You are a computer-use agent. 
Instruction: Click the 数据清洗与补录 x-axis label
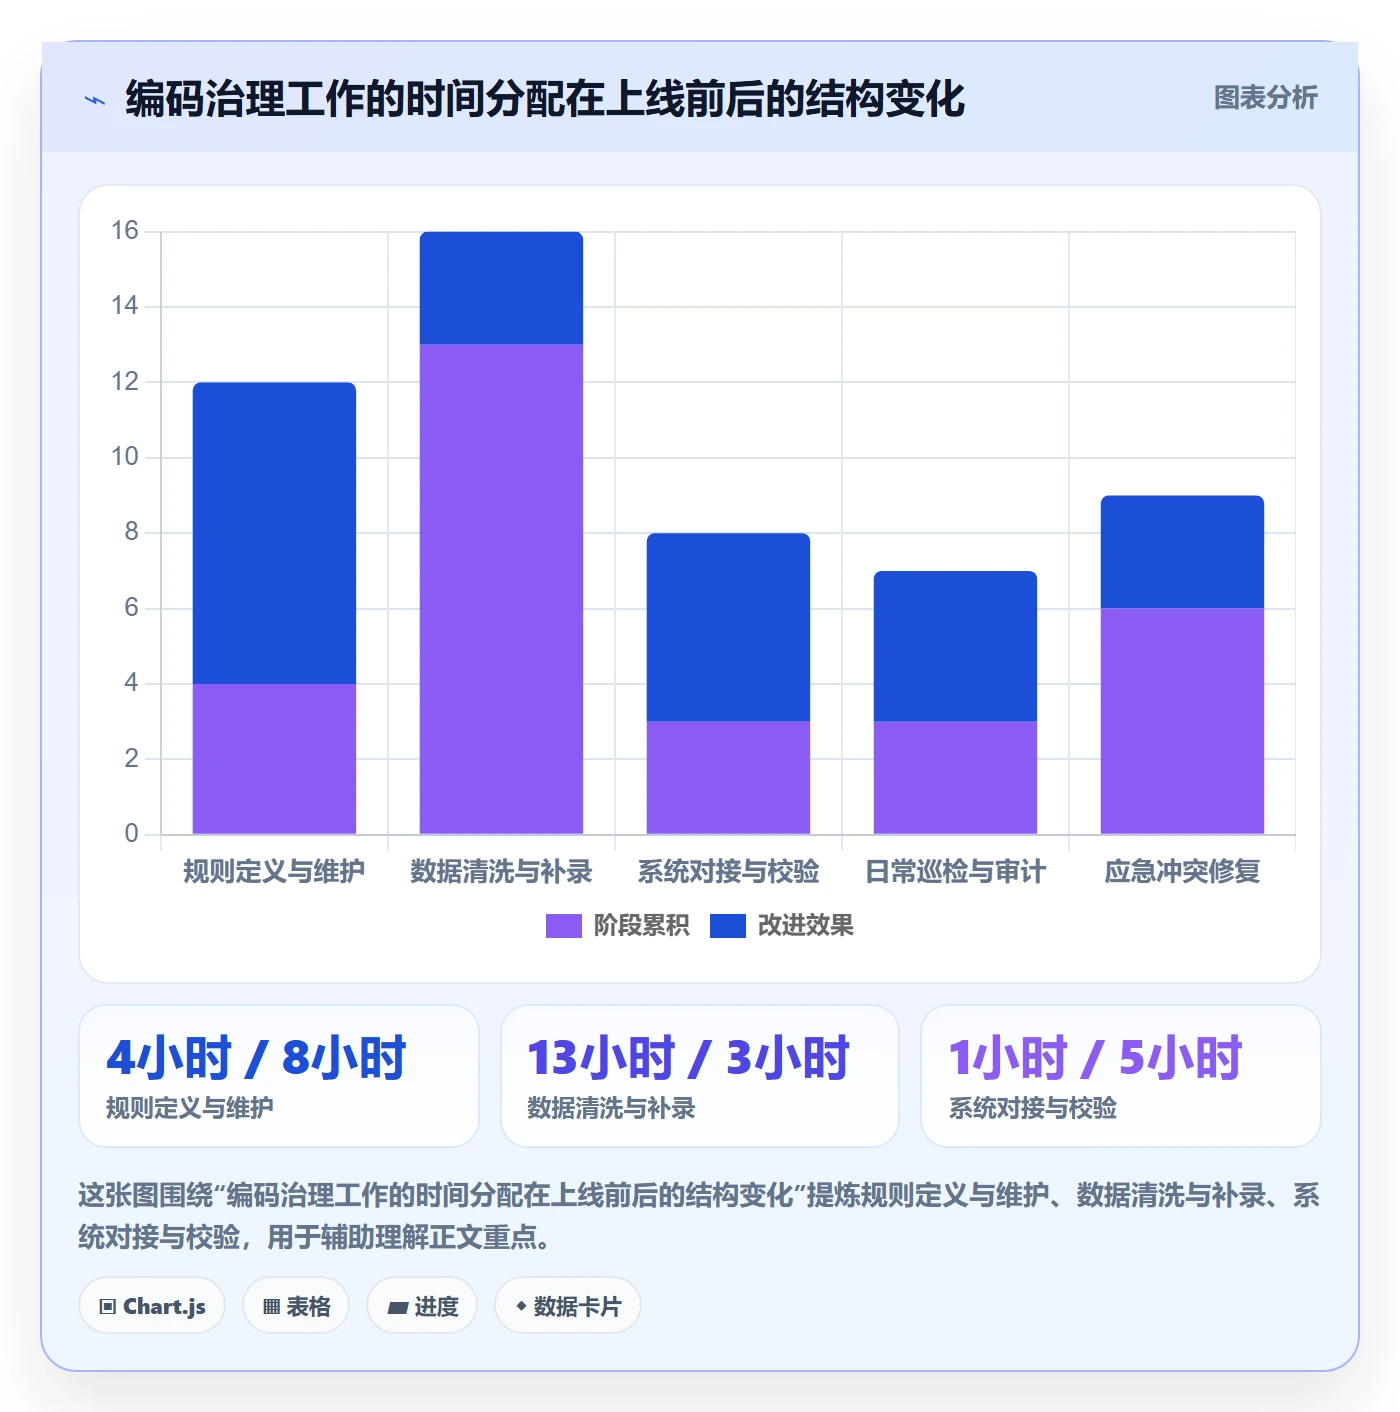tap(501, 872)
